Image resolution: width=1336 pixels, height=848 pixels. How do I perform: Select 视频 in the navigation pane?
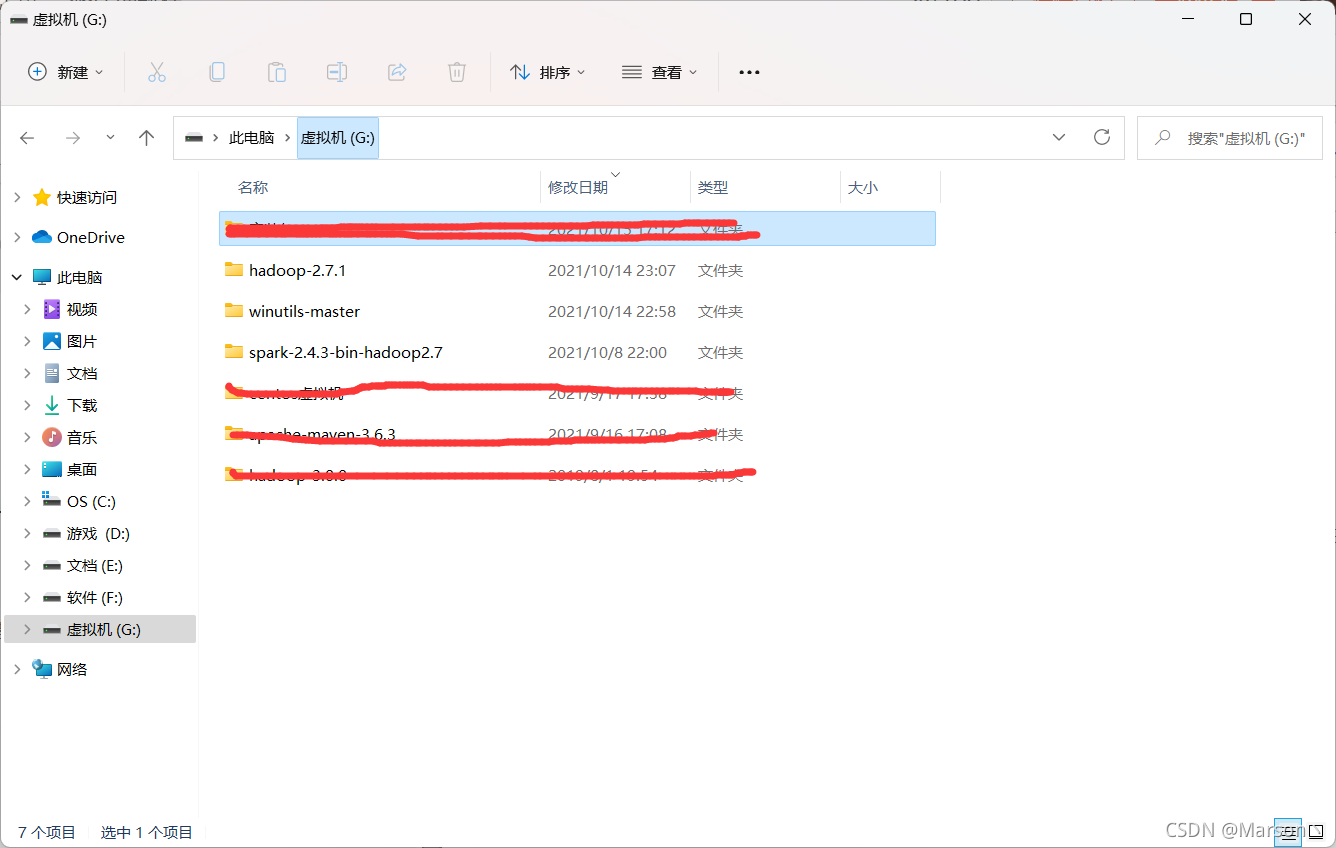[82, 309]
